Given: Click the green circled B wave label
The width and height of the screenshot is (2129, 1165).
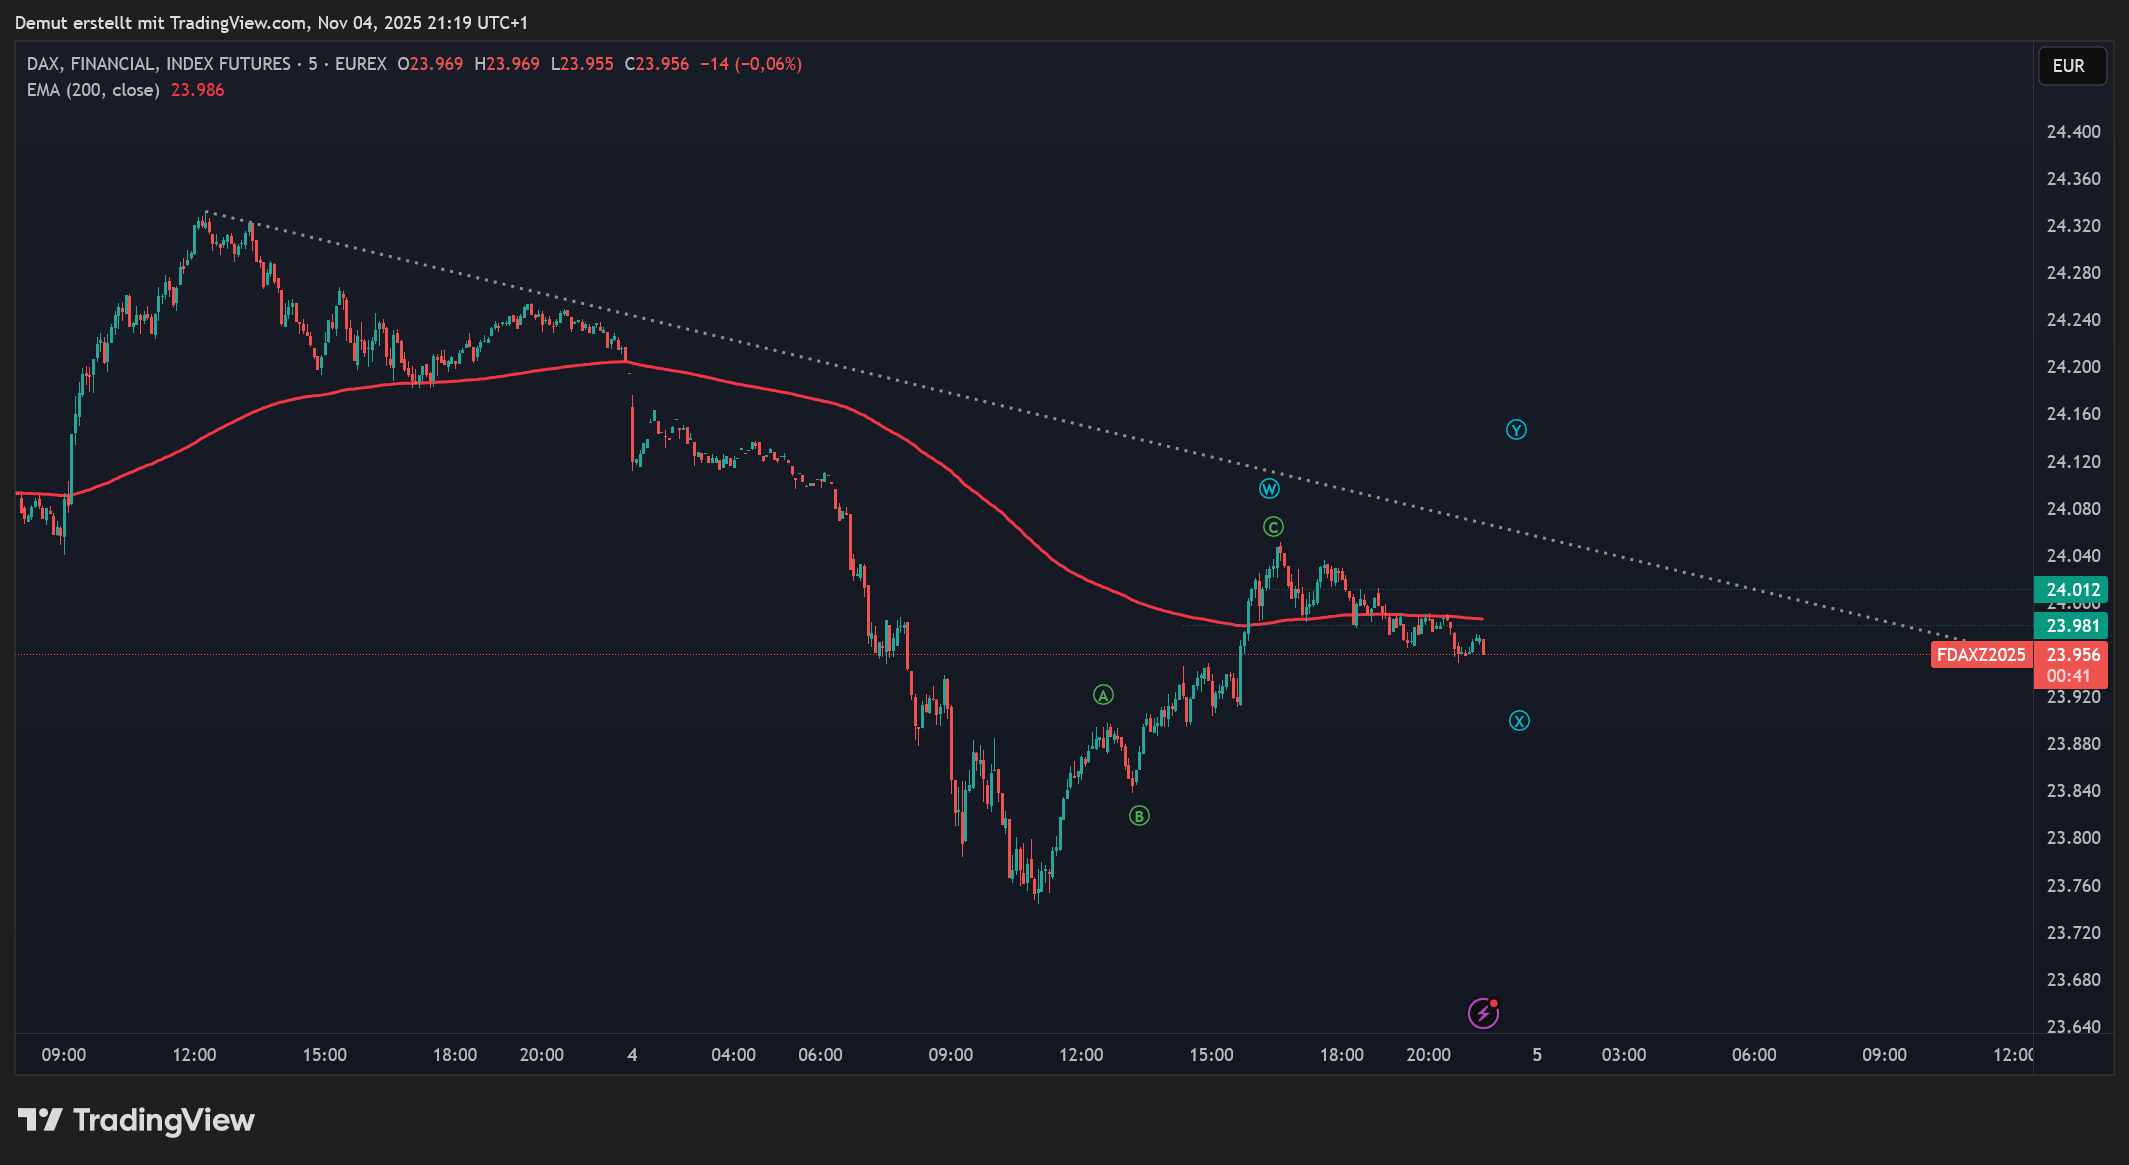Looking at the screenshot, I should (x=1139, y=816).
